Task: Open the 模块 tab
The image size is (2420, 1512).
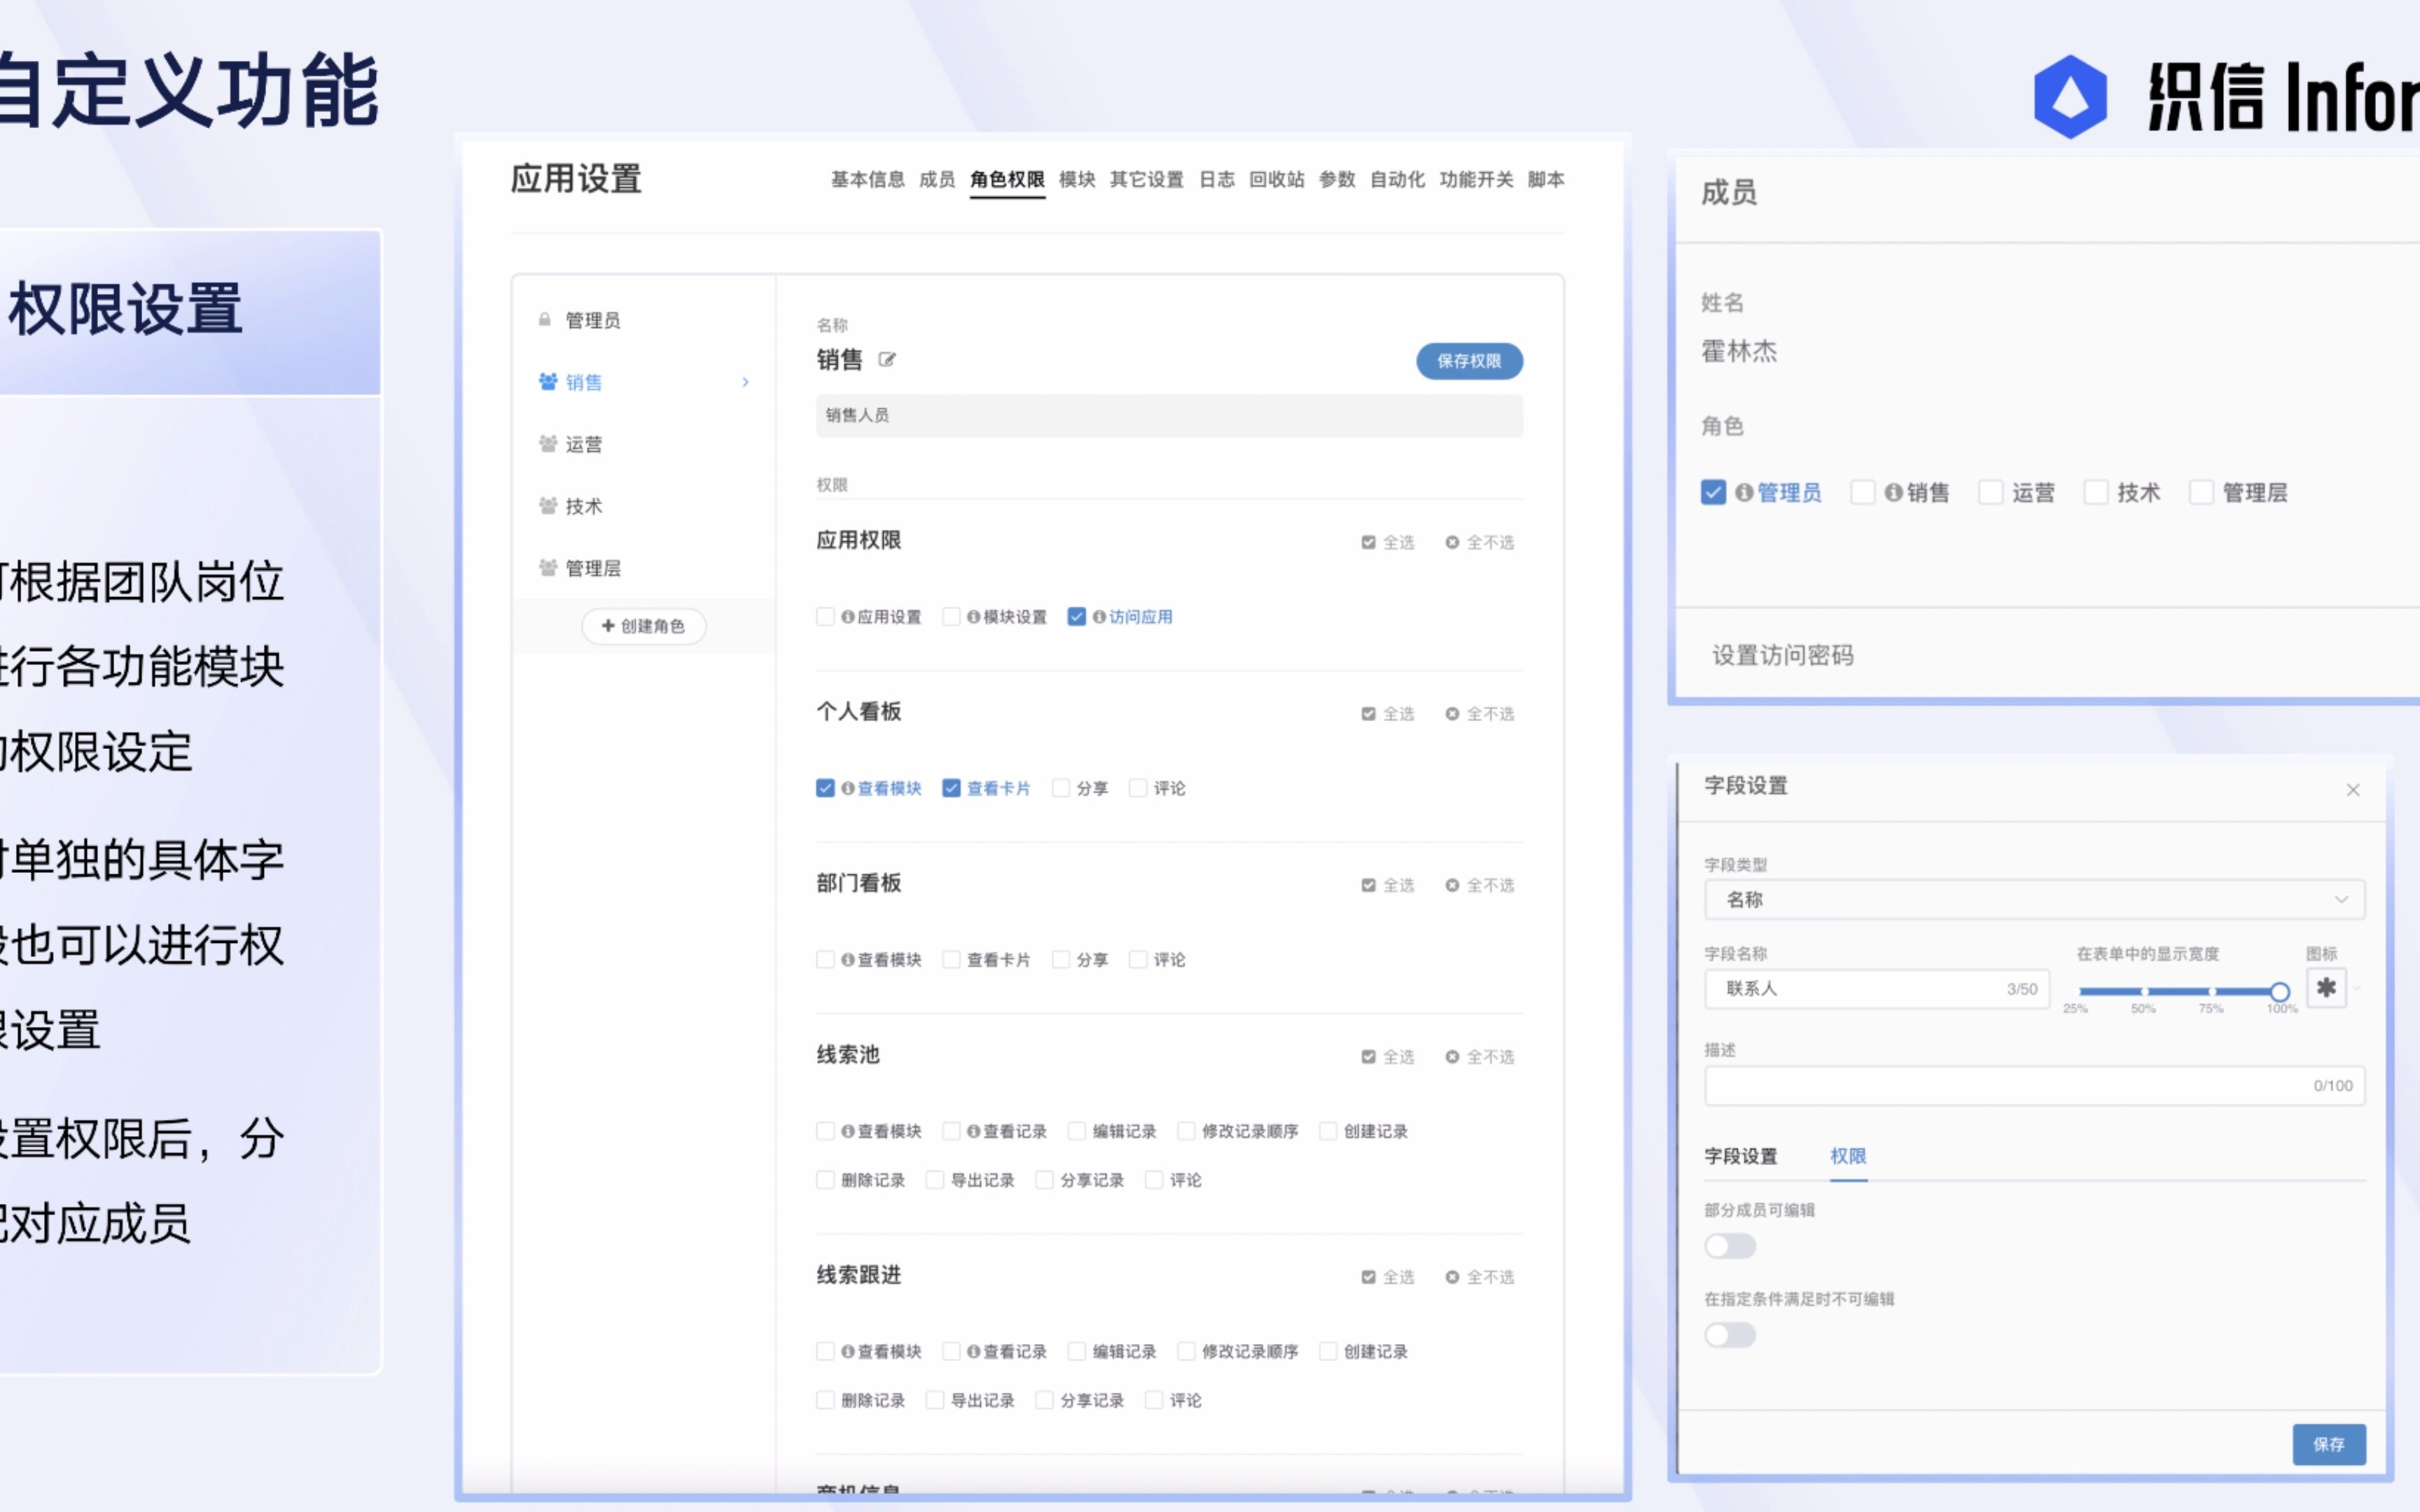Action: 1077,179
